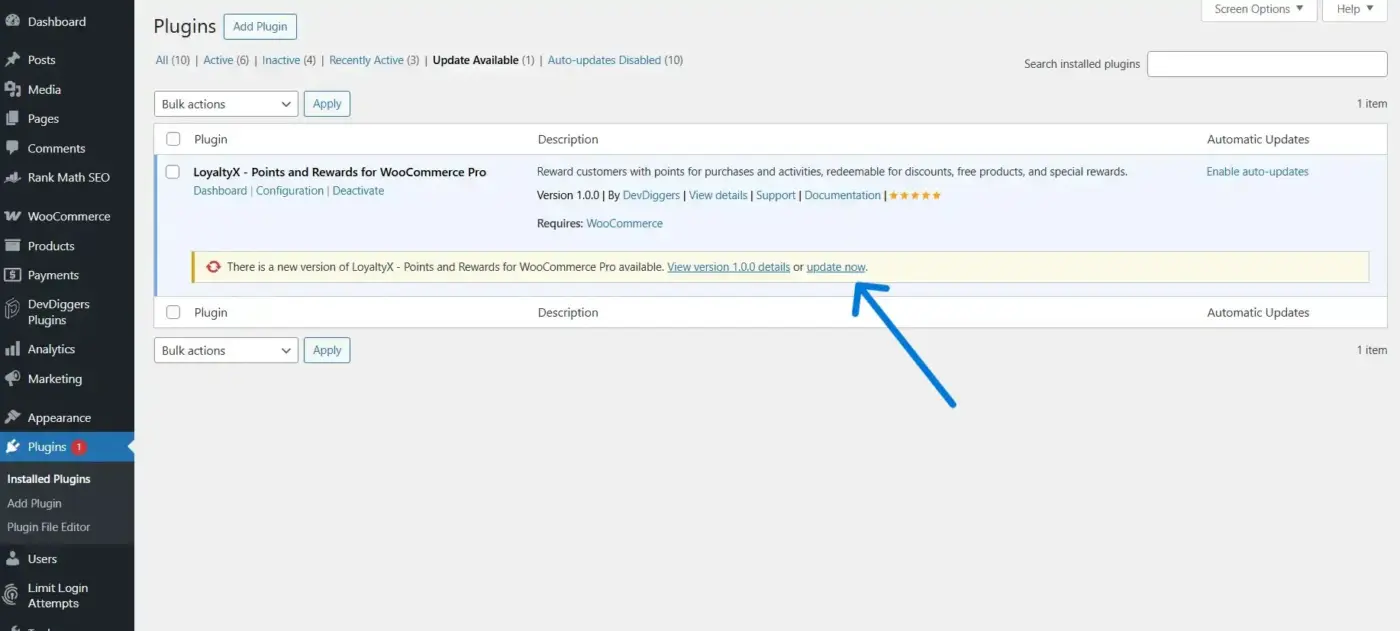Click the Limit Login Attempts fingerprint icon
Viewport: 1400px width, 631px height.
point(12,595)
